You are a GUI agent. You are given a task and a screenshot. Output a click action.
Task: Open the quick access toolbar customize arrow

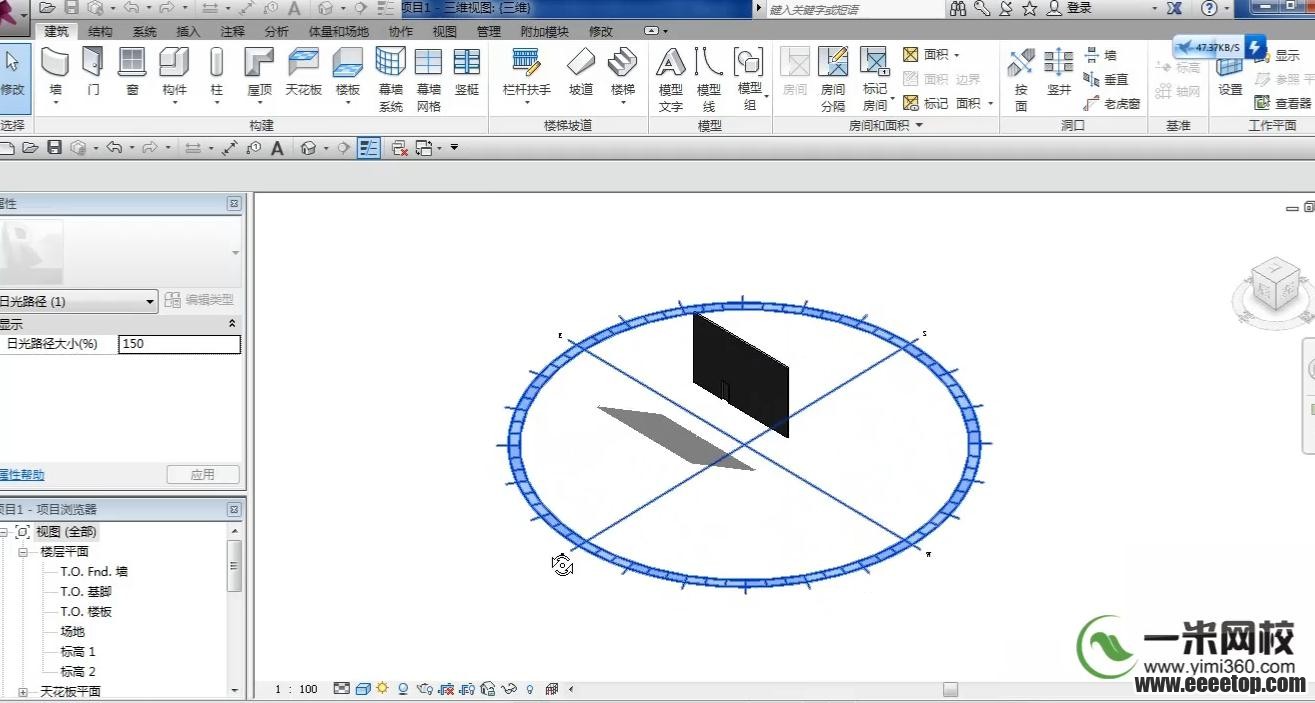click(454, 147)
